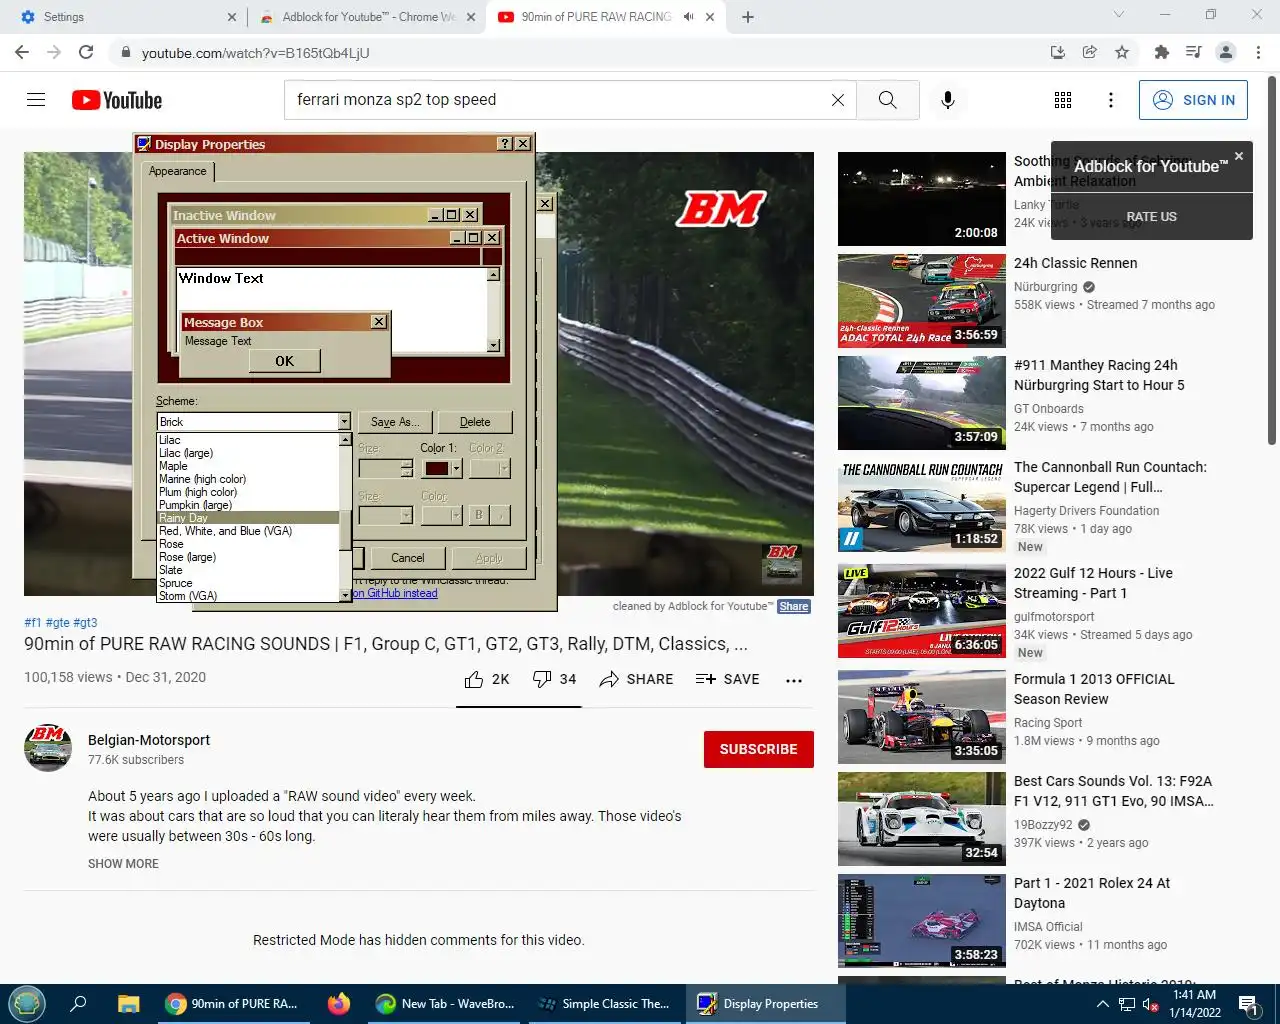Save the video to a playlist
The image size is (1280, 1024).
[727, 679]
